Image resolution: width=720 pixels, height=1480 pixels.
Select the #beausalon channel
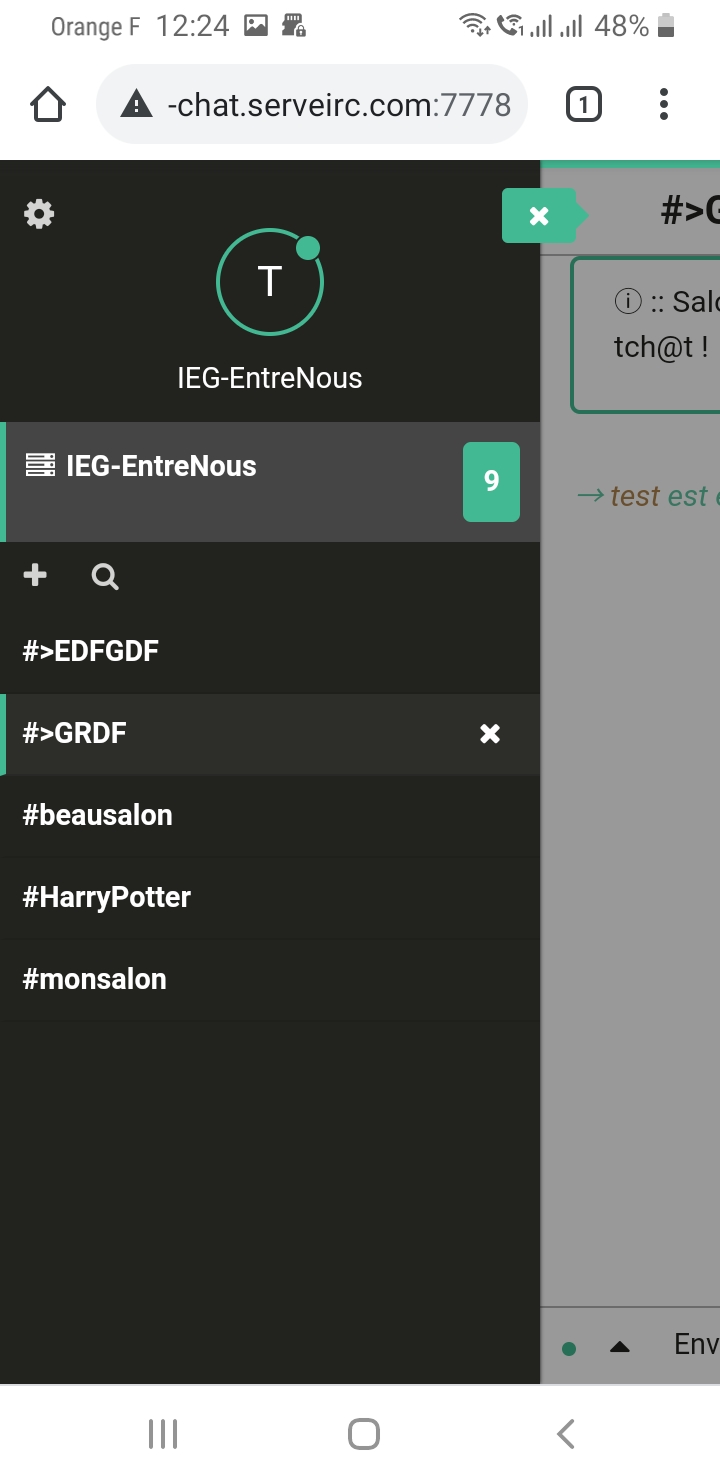(96, 815)
